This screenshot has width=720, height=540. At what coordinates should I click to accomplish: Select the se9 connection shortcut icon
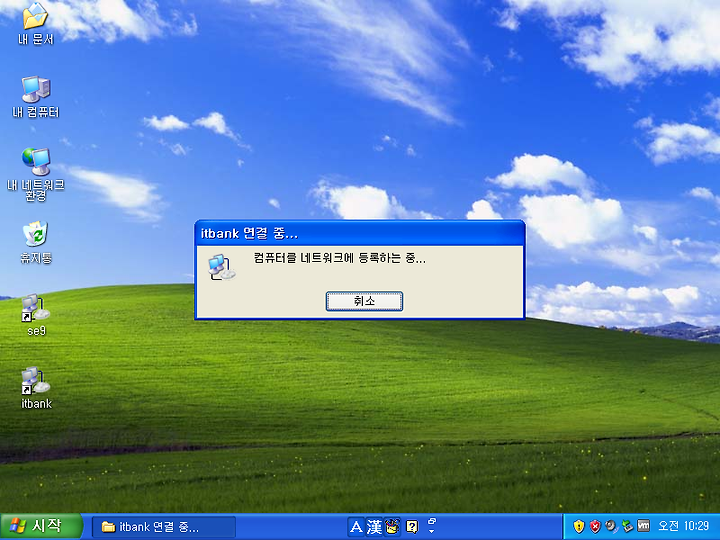pos(36,315)
